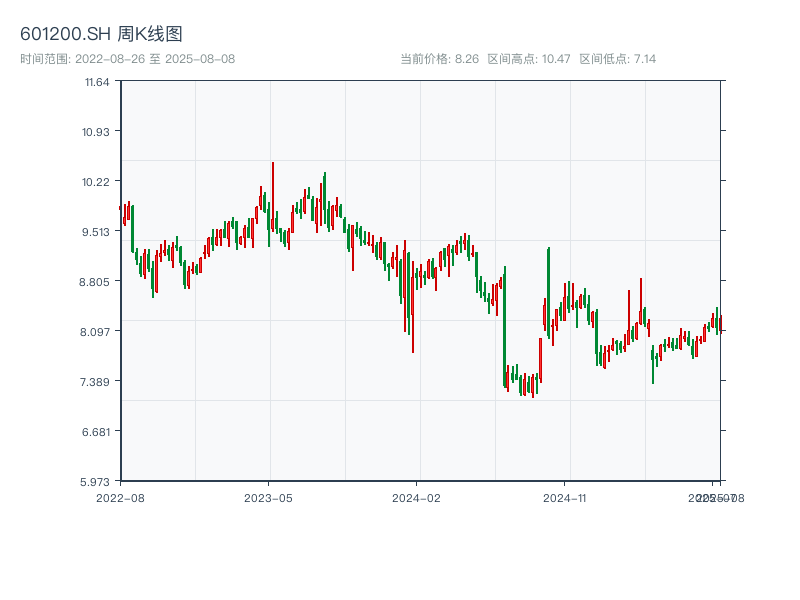Viewport: 800px width, 600px height.
Task: Click the 区间低点 7.14 label
Action: pyautogui.click(x=617, y=59)
